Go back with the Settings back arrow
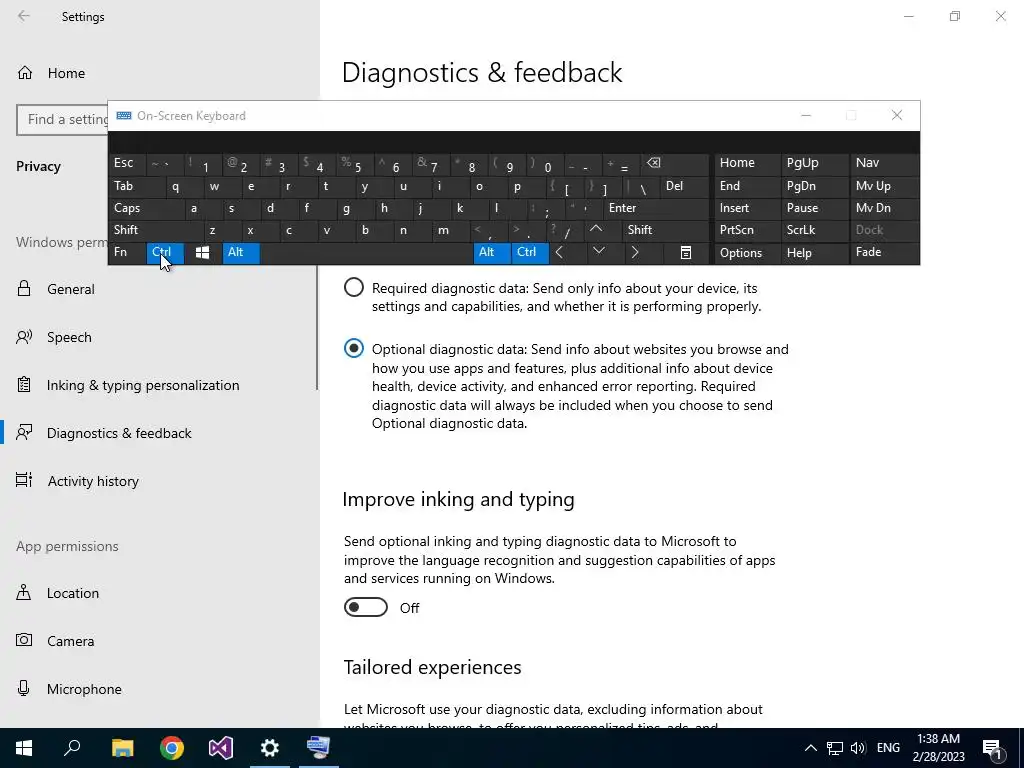This screenshot has width=1024, height=768. pyautogui.click(x=24, y=16)
